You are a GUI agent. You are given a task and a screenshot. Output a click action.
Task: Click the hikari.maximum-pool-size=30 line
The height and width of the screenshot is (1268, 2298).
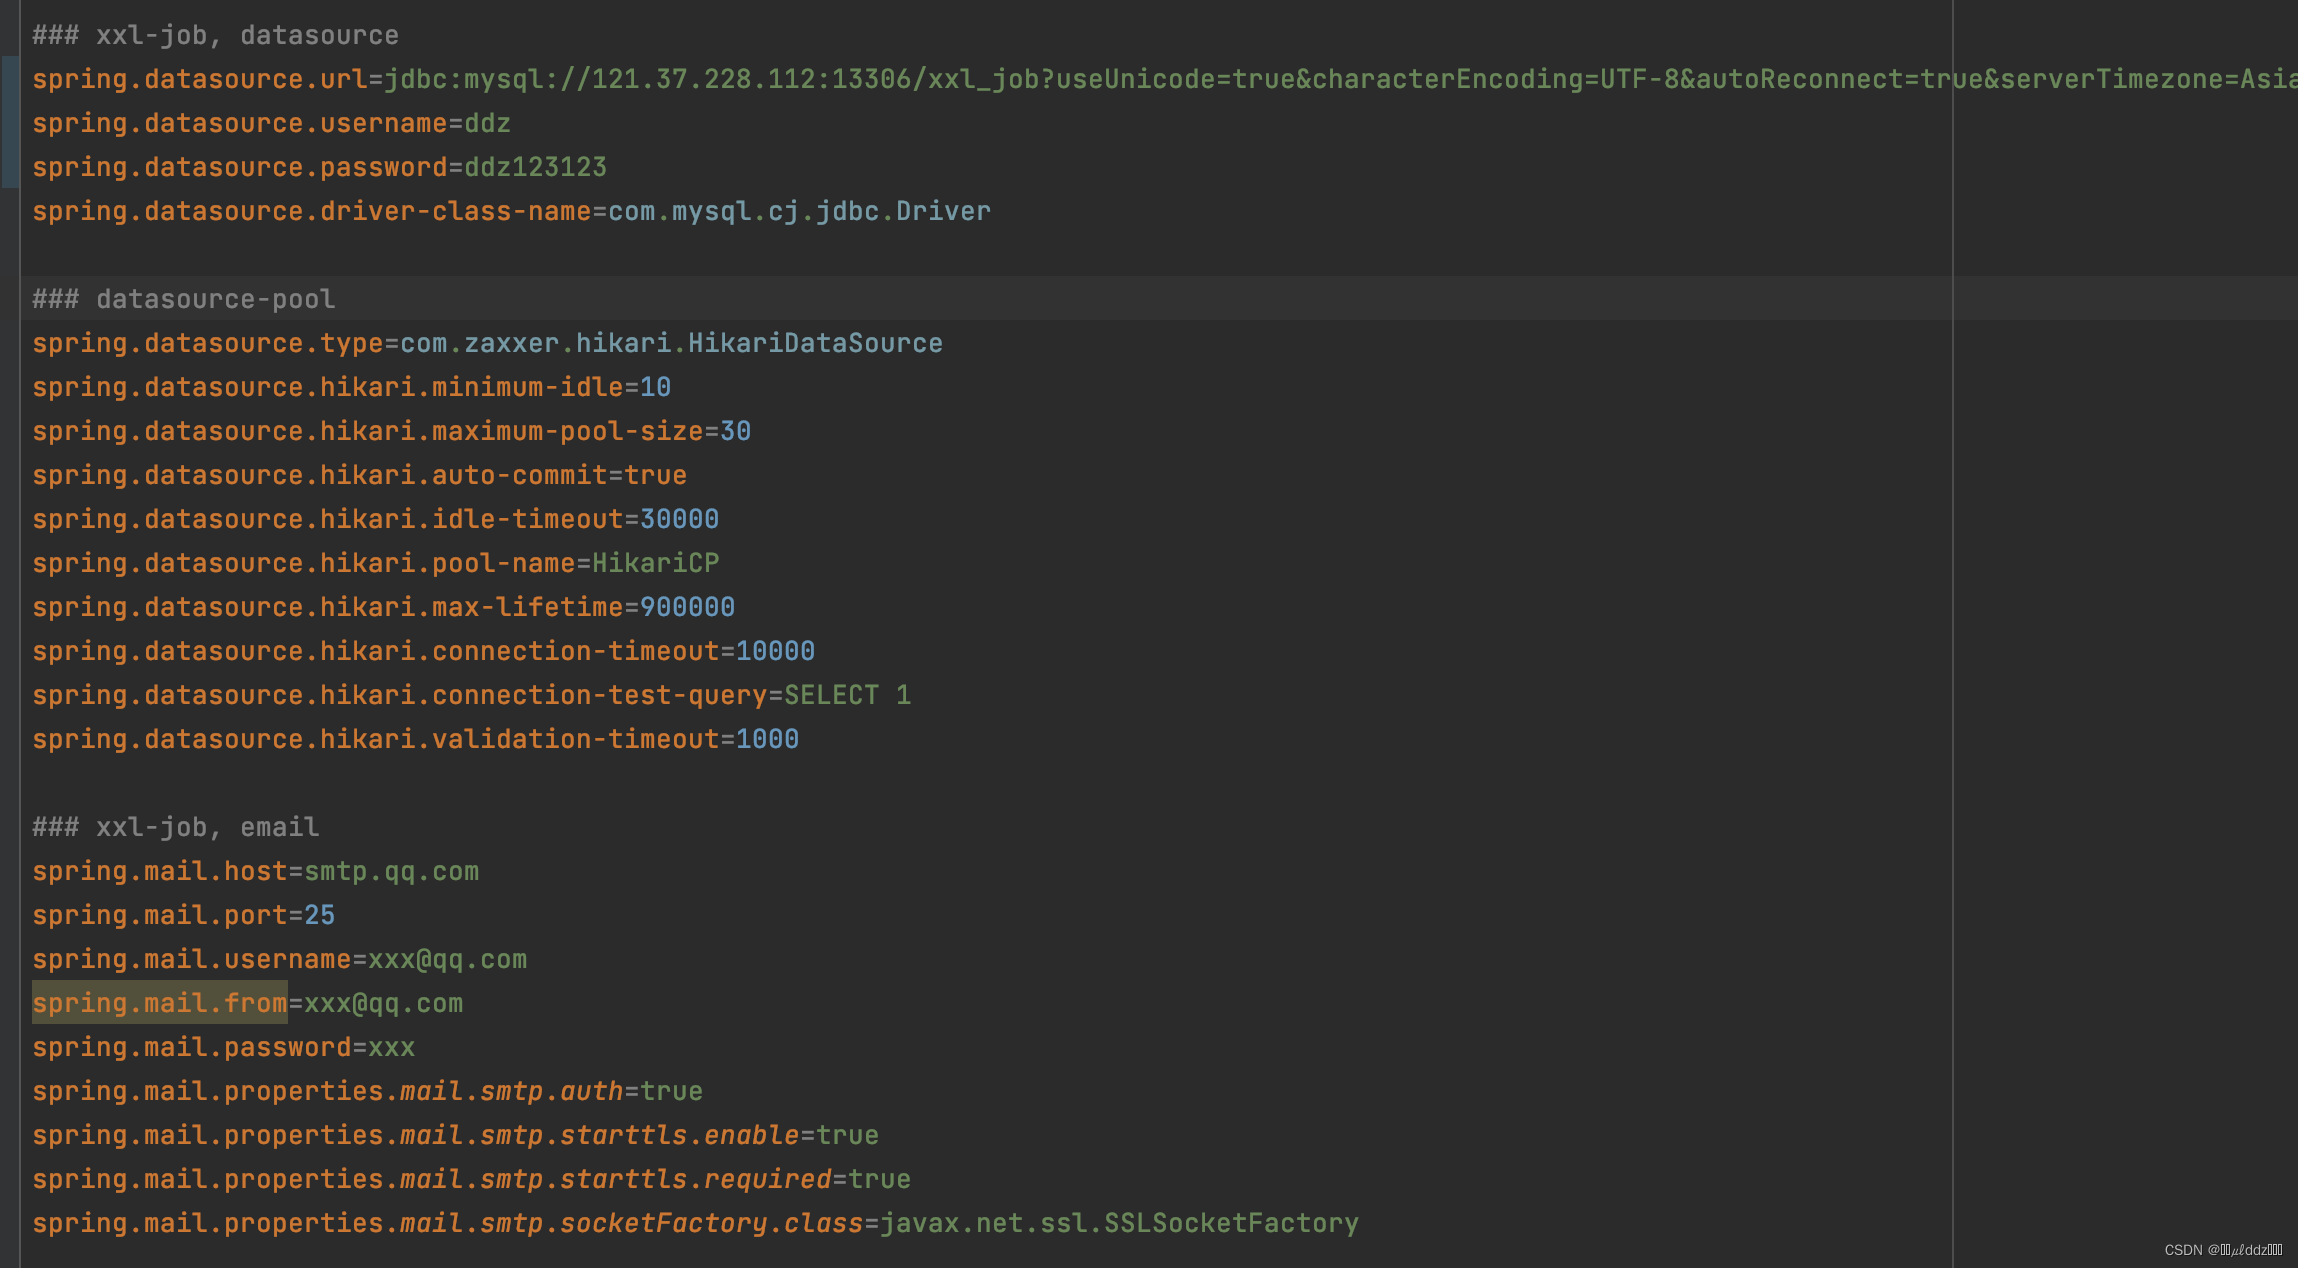391,432
